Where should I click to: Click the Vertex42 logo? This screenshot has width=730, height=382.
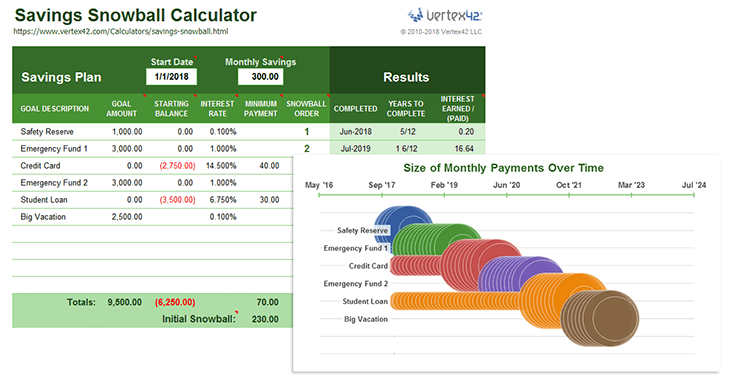445,15
